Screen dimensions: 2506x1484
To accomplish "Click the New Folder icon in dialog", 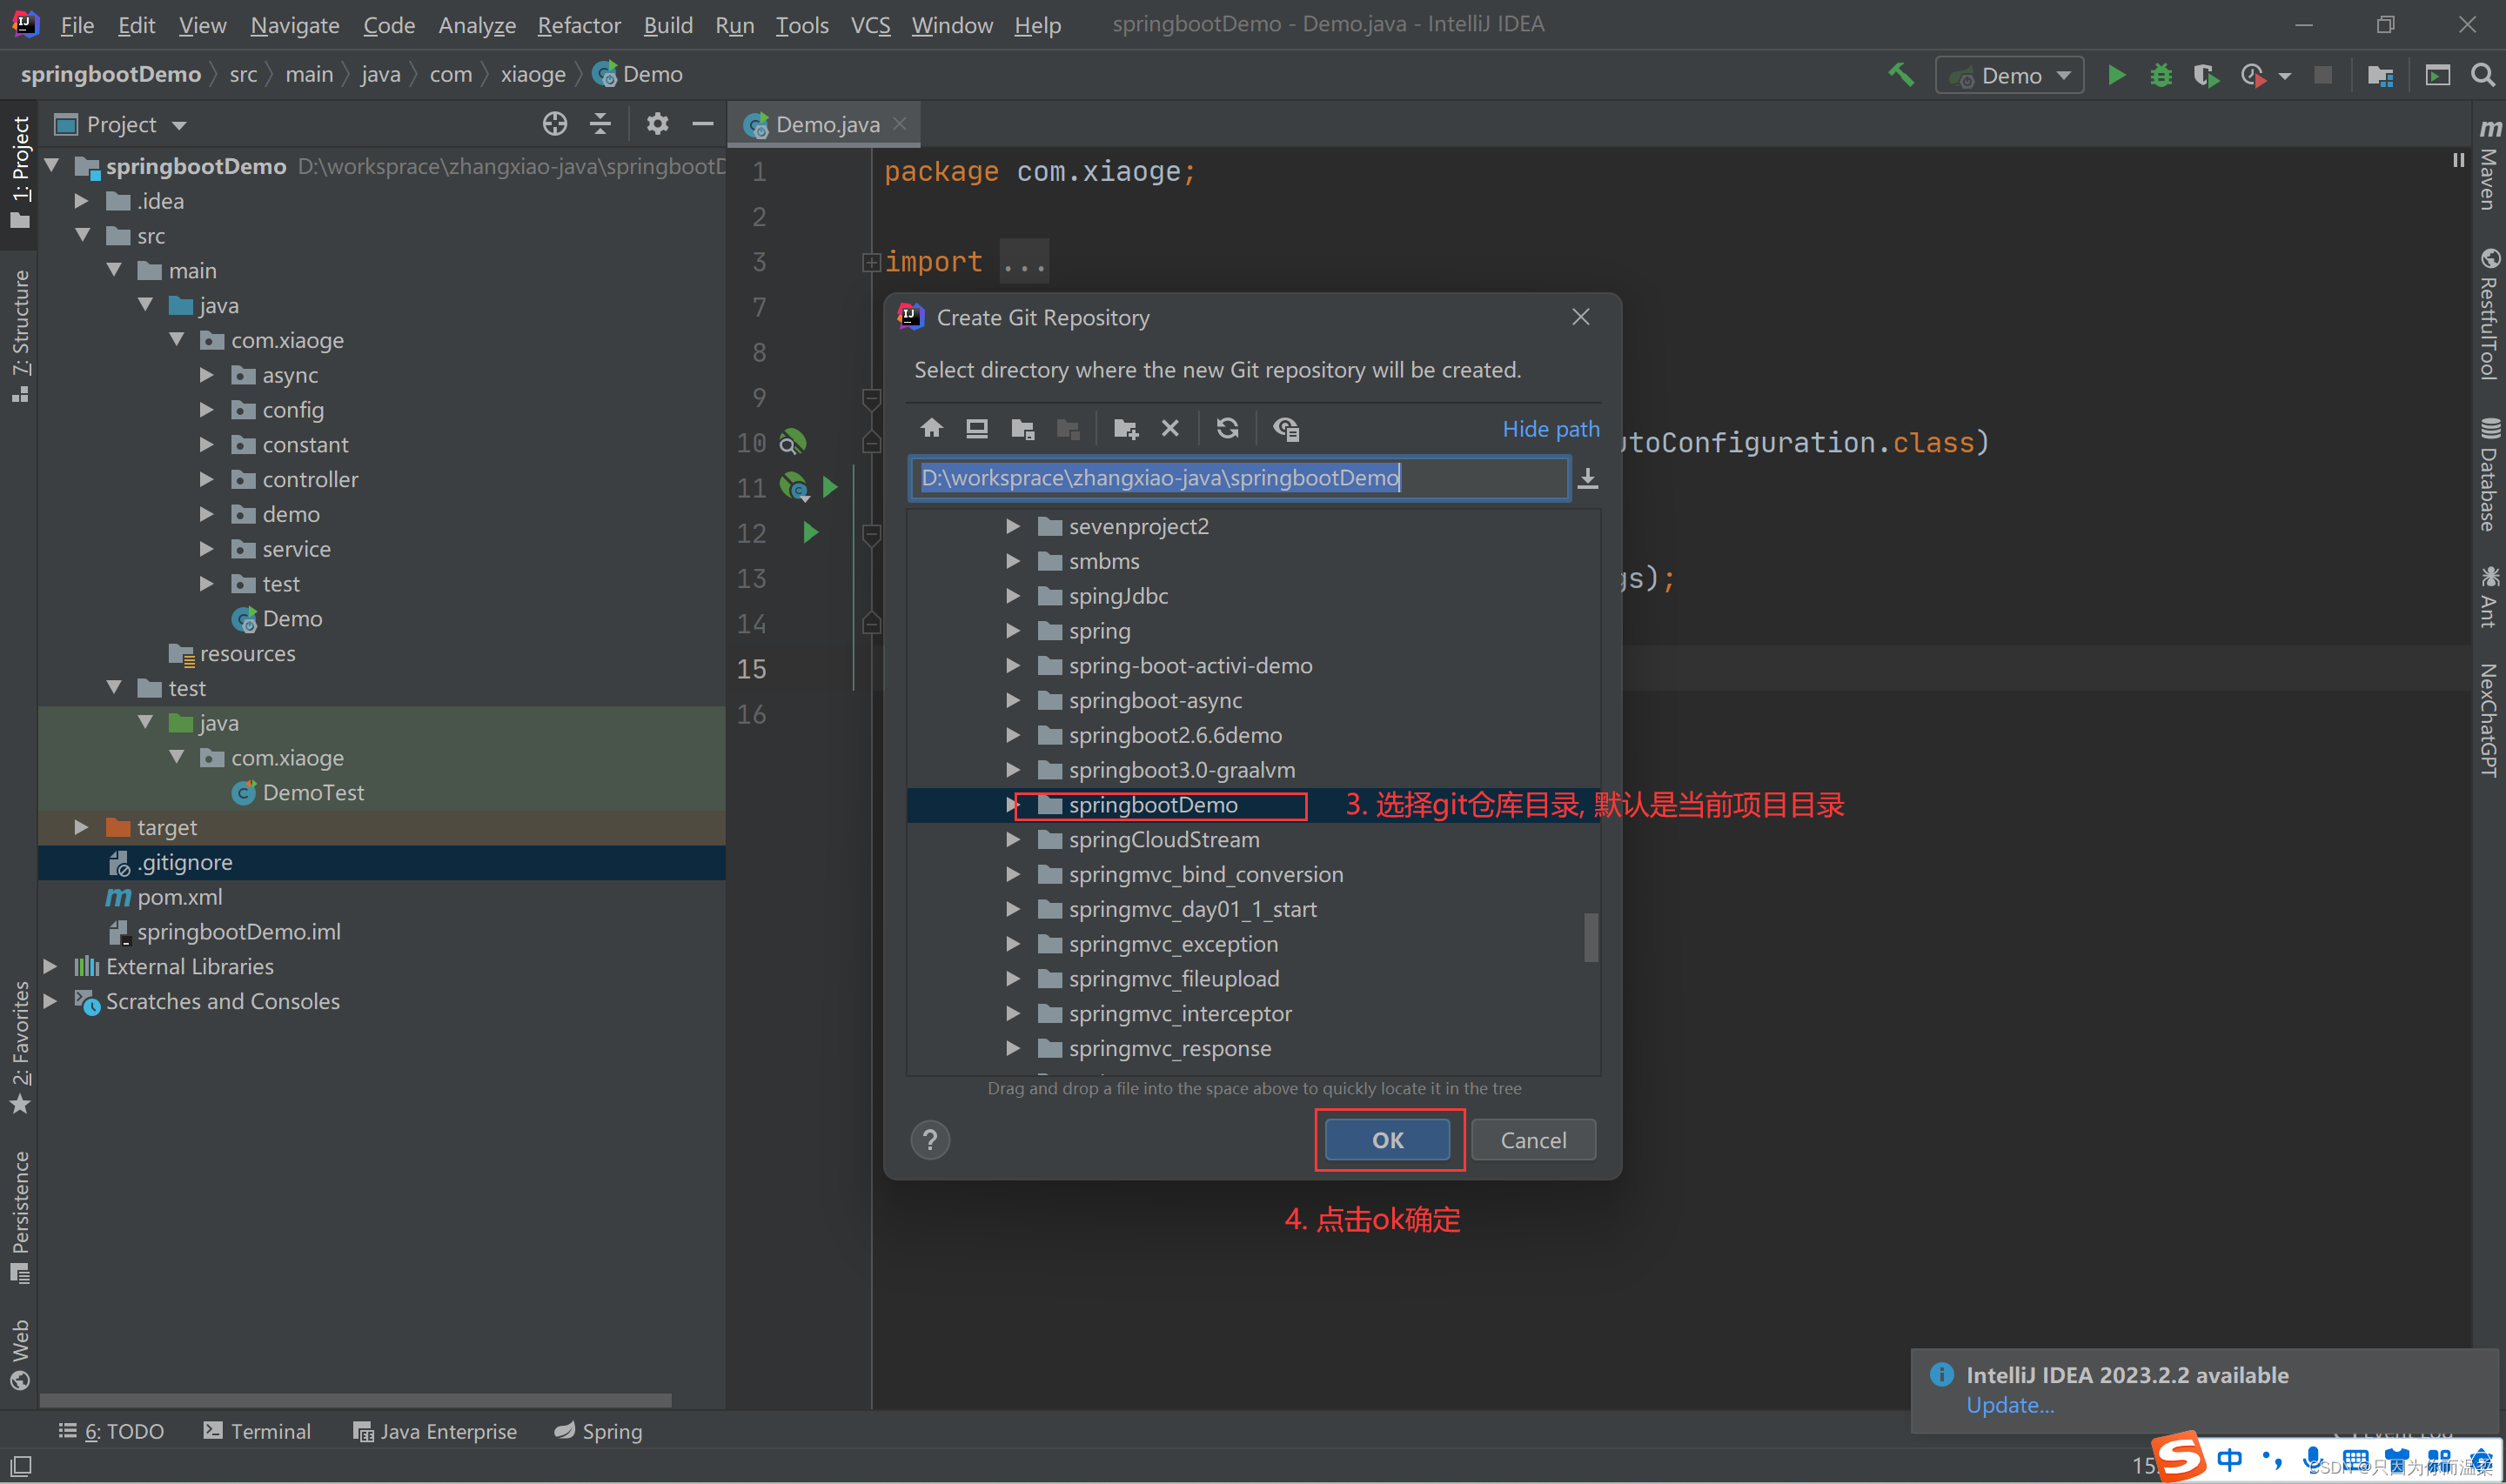I will pos(1125,429).
